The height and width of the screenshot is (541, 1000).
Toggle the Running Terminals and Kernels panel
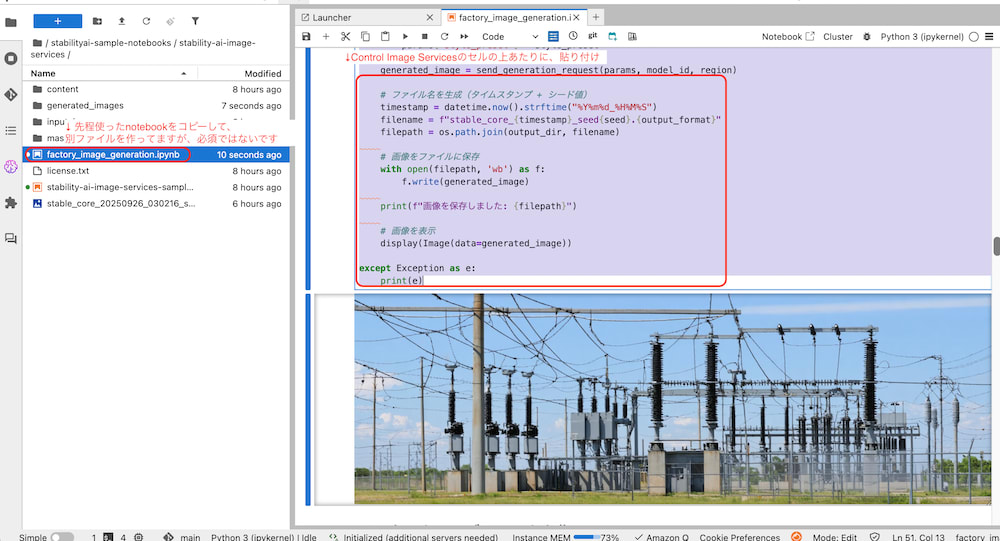pyautogui.click(x=11, y=58)
